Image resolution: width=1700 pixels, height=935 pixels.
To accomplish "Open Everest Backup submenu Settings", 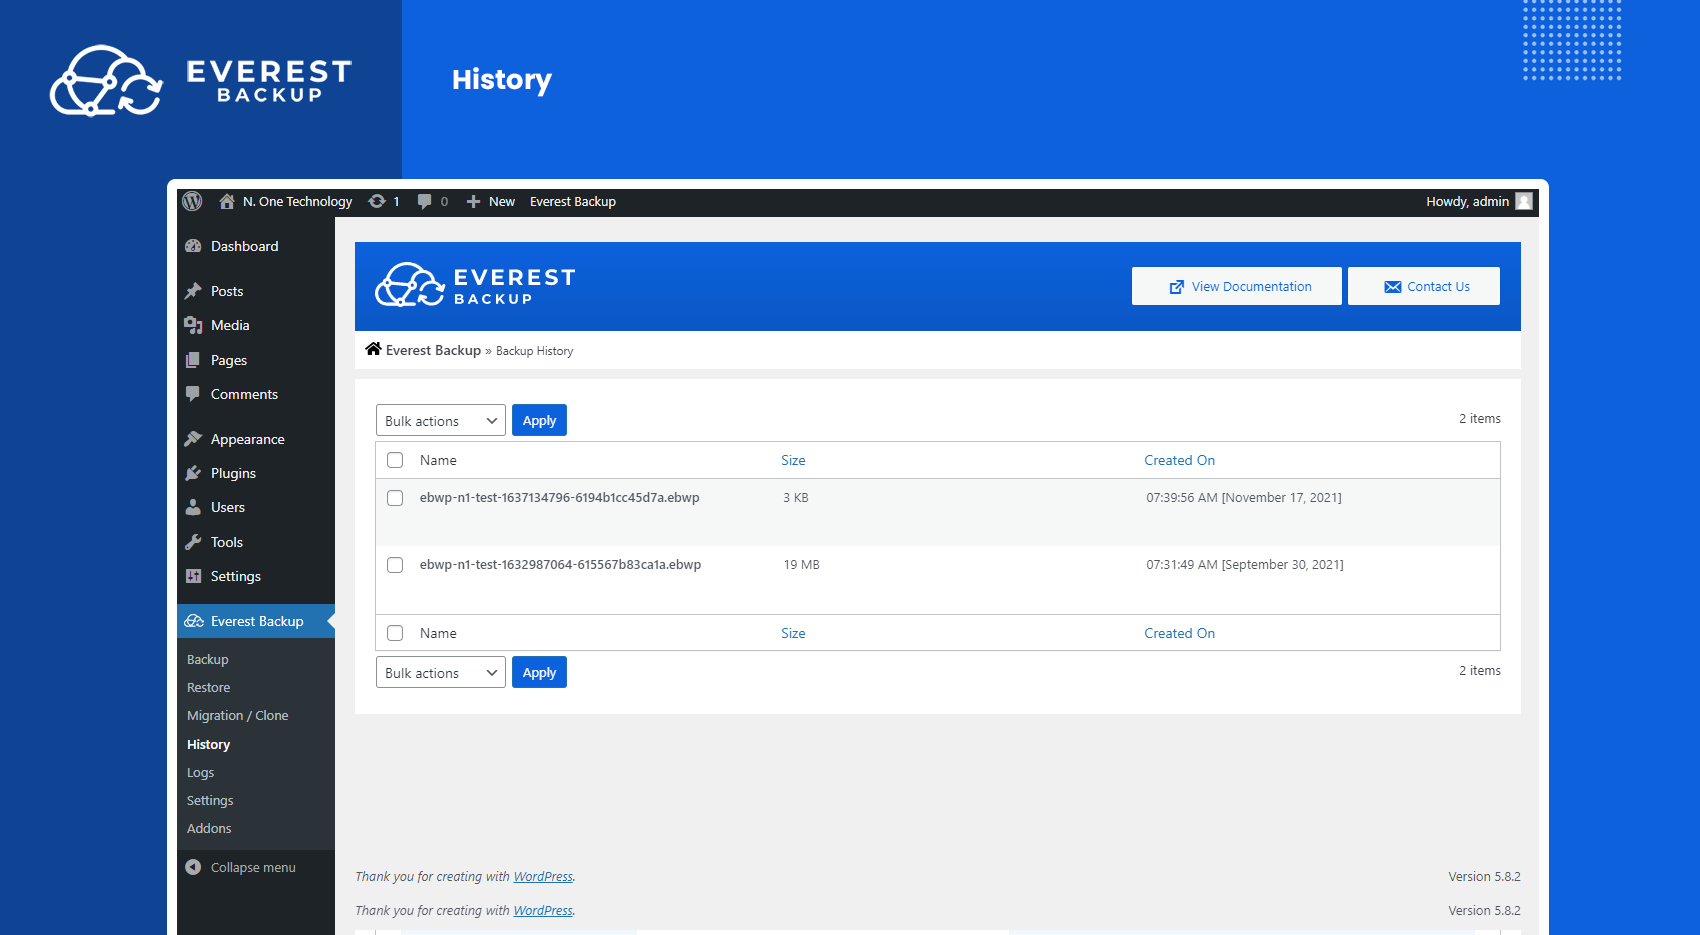I will point(210,801).
